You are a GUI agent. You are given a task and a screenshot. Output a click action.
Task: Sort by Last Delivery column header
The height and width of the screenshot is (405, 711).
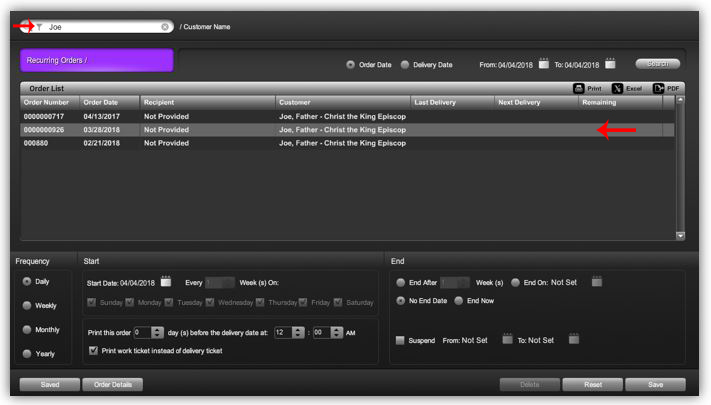(x=453, y=102)
